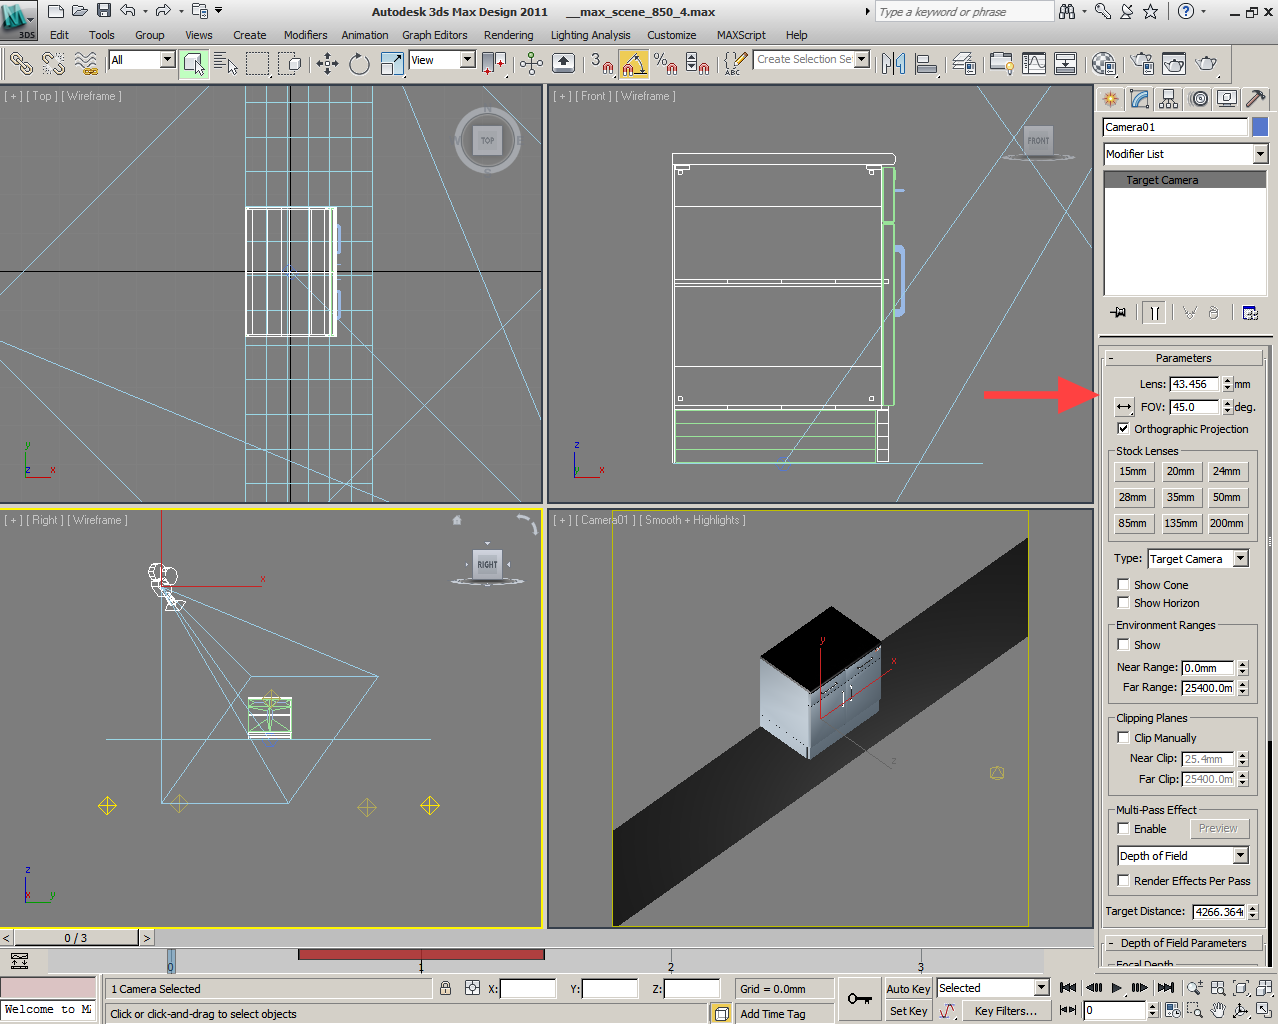Click Pin Stack icon

coord(1118,312)
